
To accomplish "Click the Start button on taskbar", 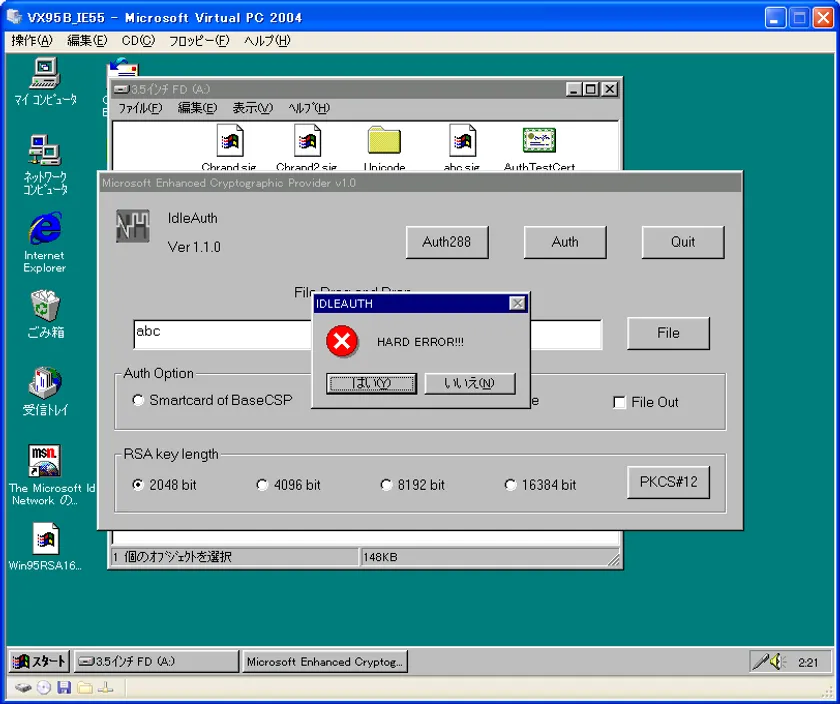I will 40,661.
